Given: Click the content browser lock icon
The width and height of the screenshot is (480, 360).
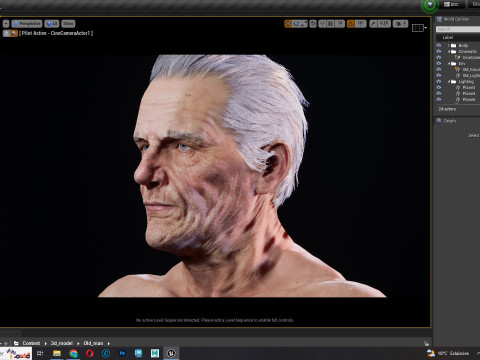Looking at the screenshot, I should 426,343.
